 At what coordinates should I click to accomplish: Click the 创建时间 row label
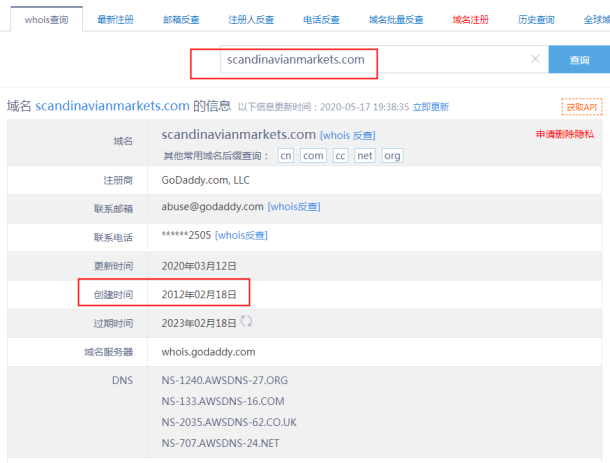coord(113,295)
